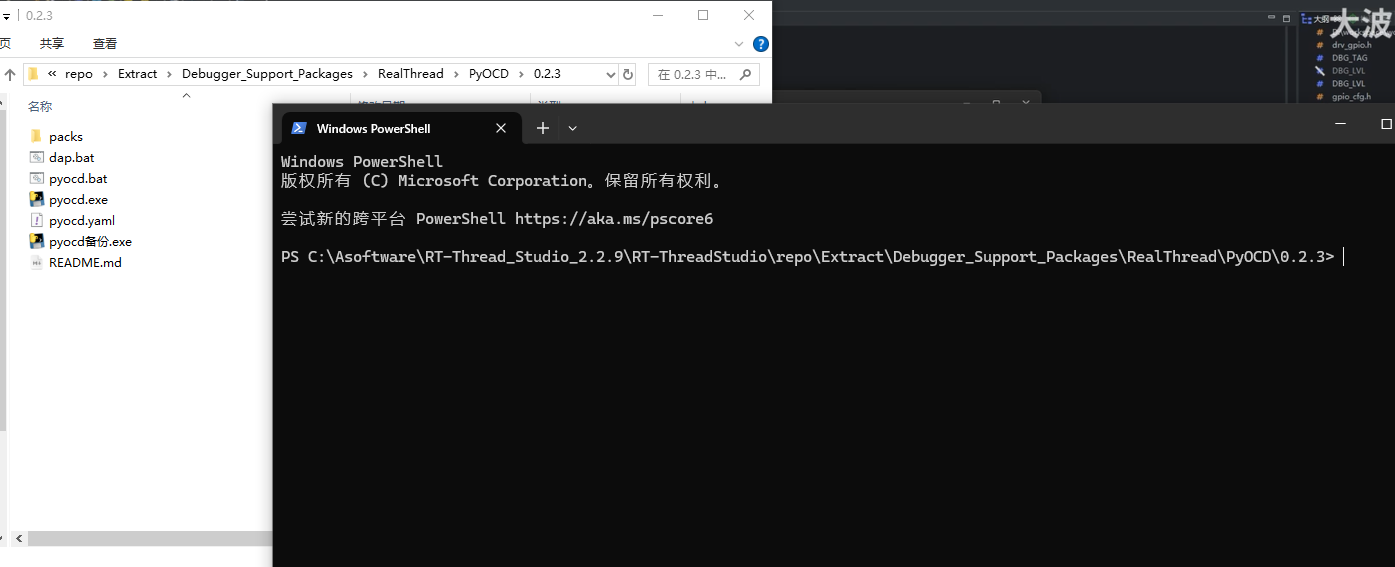Click the pyocd备份.exe Python icon
1395x567 pixels.
point(36,241)
